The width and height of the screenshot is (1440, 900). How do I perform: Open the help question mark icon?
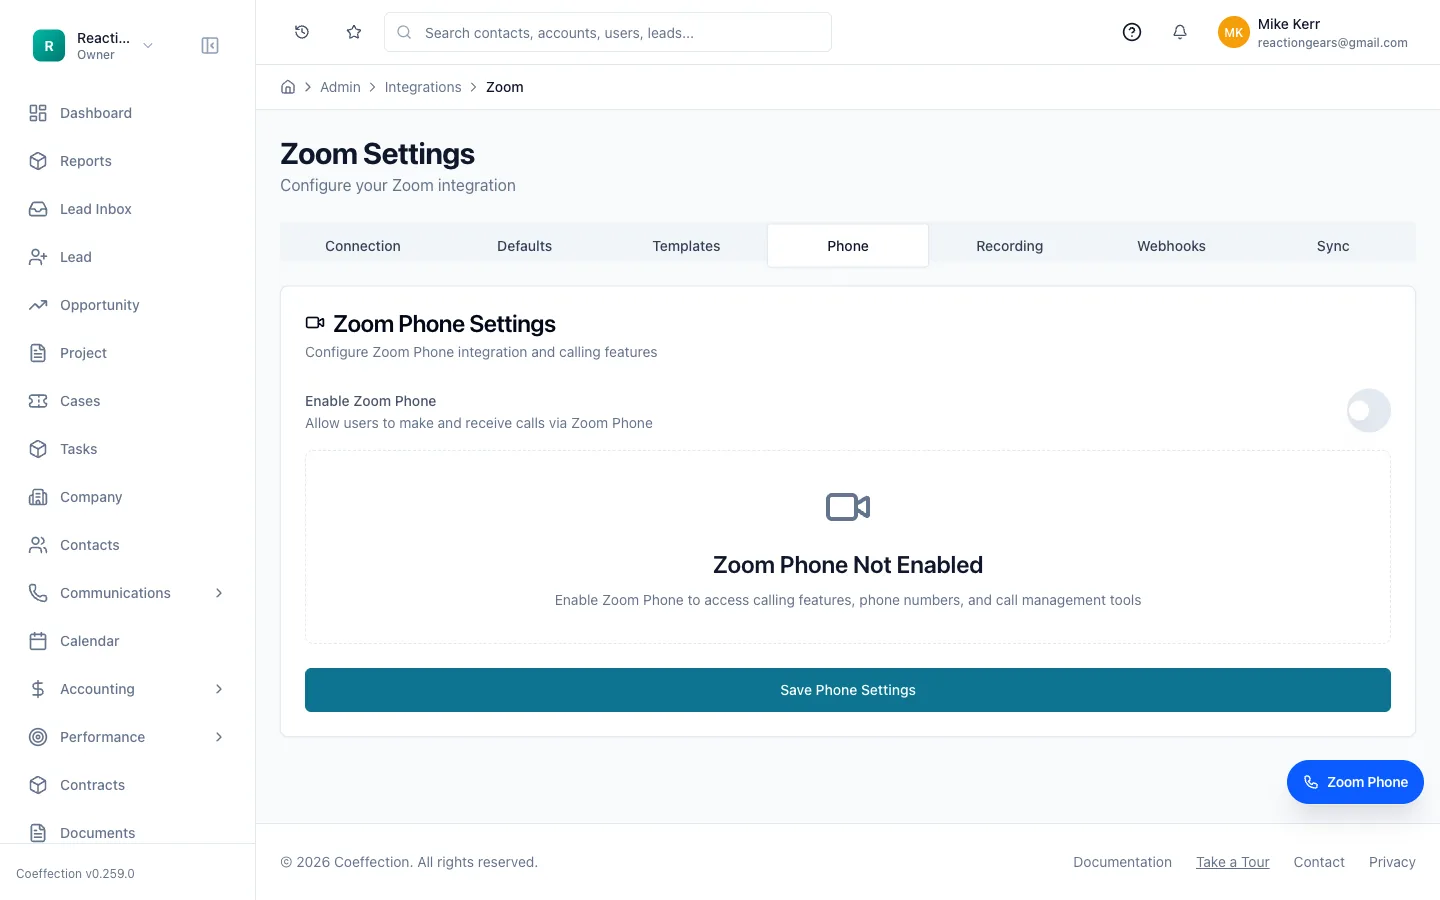tap(1132, 32)
